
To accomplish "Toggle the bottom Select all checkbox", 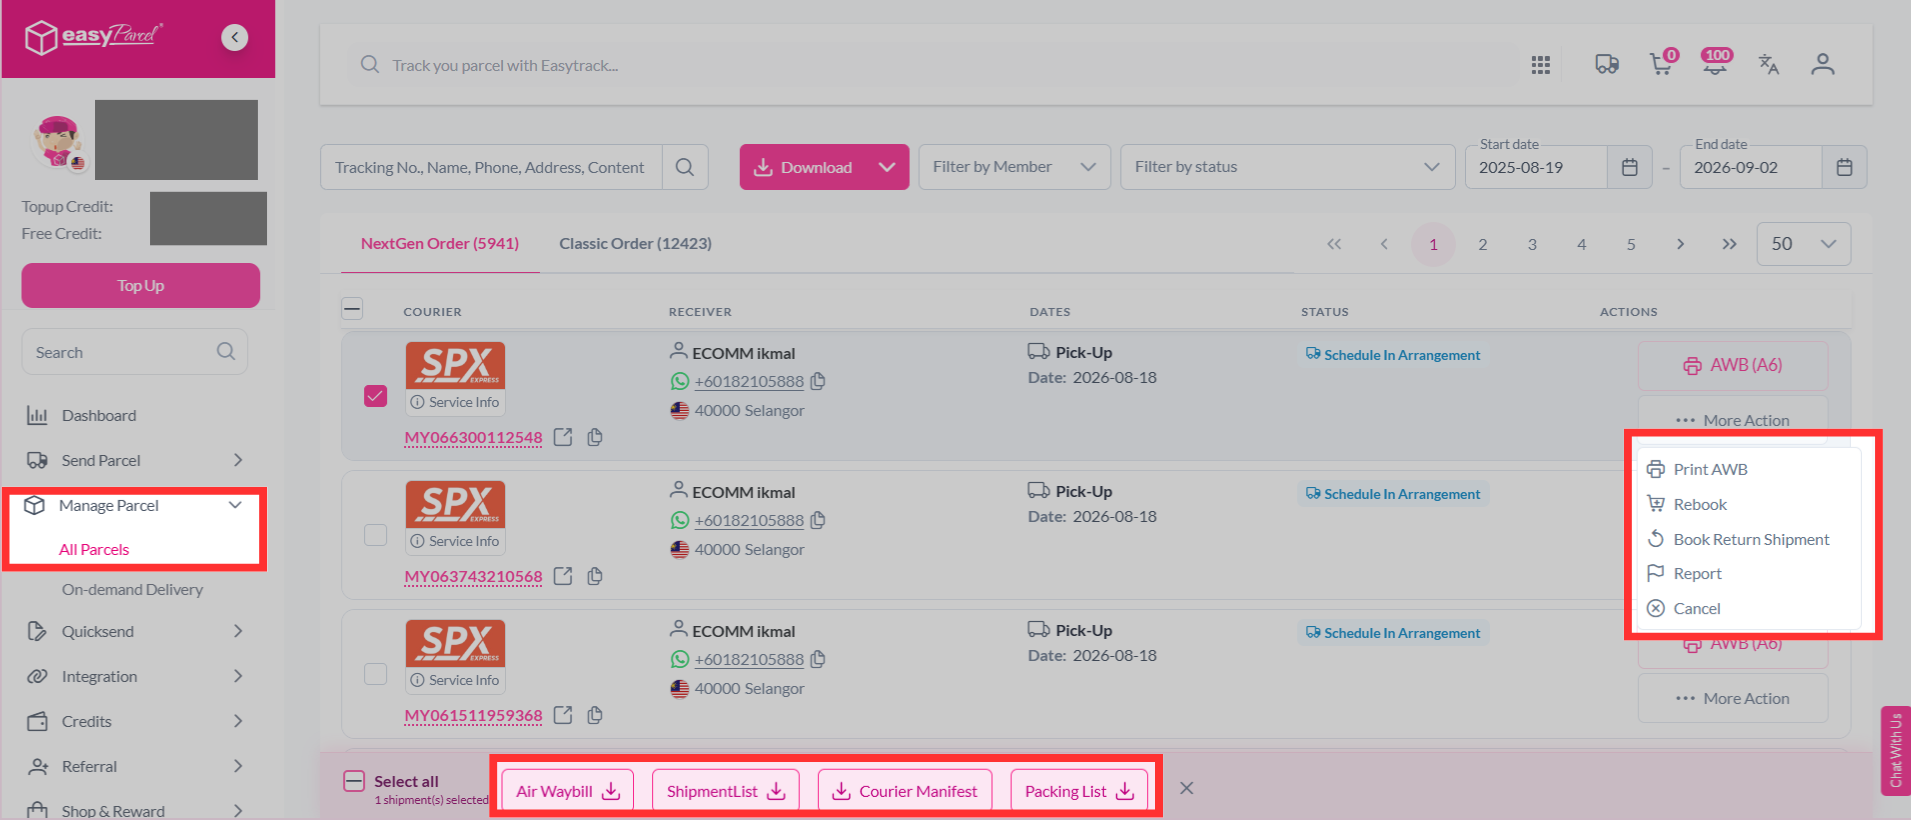I will coord(354,781).
